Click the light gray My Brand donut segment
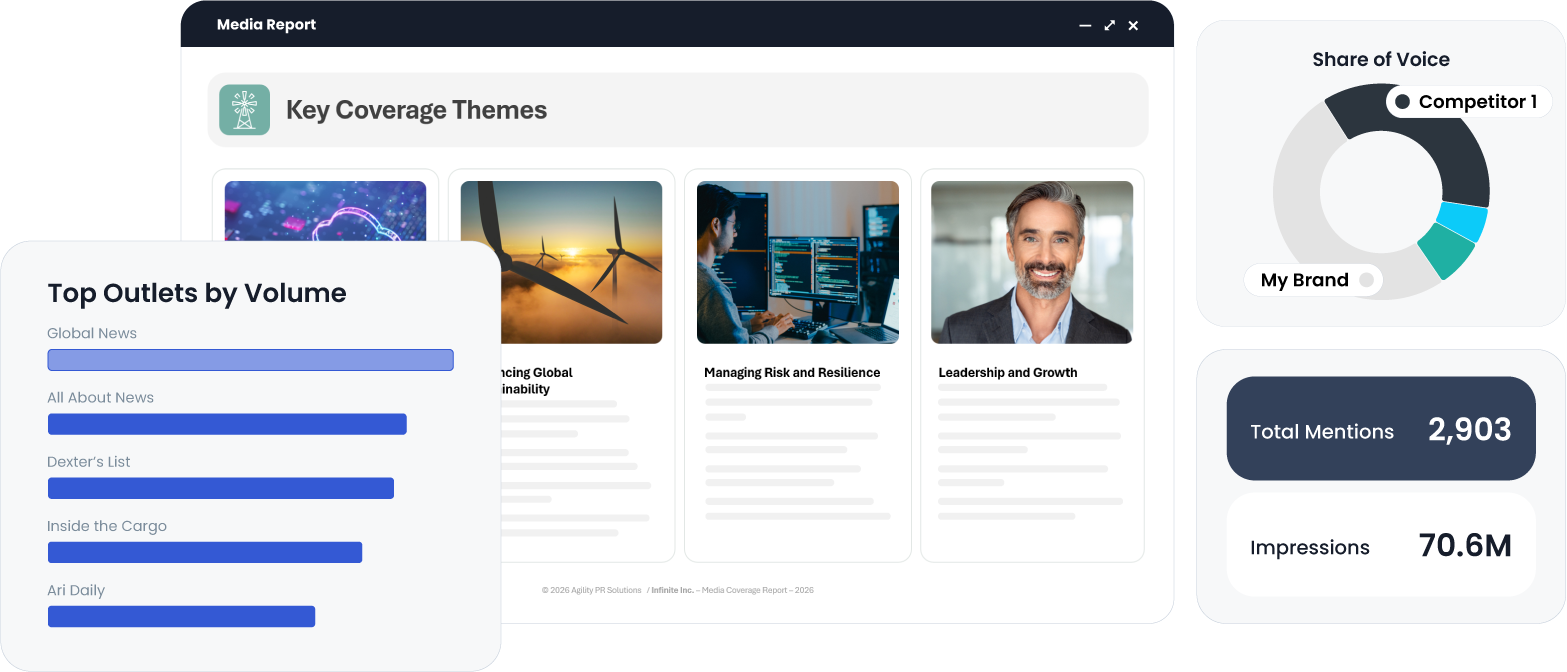The width and height of the screenshot is (1567, 672). tap(1300, 190)
